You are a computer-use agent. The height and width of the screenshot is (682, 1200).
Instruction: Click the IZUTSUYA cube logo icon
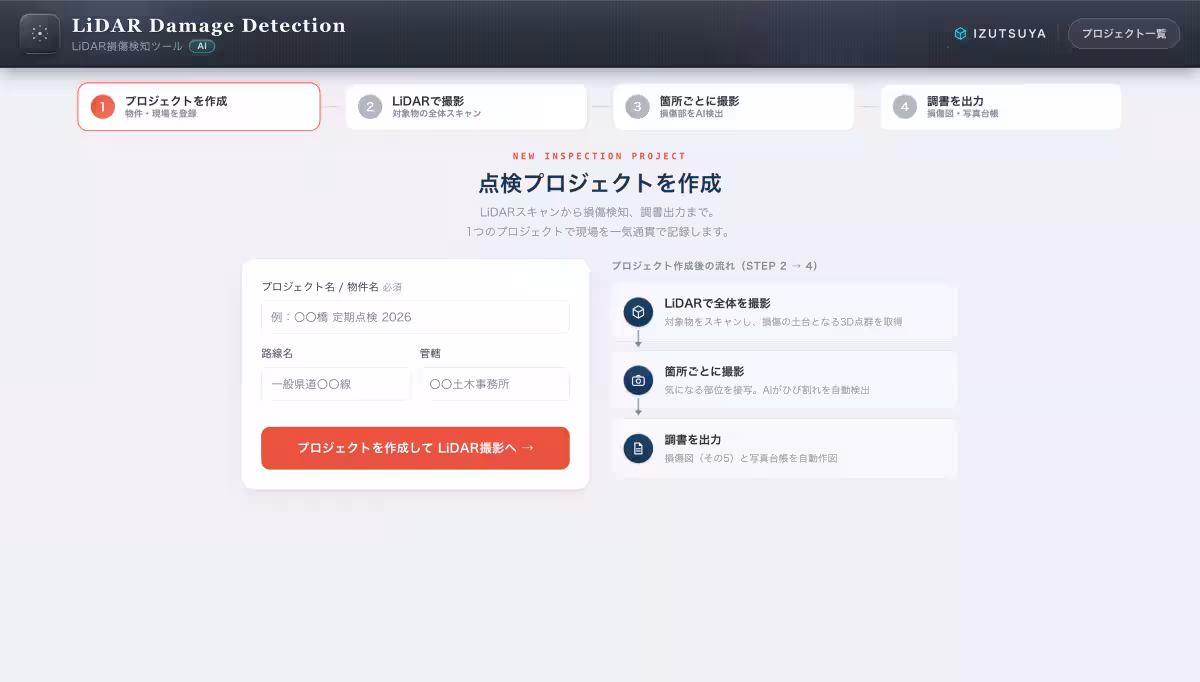click(960, 33)
